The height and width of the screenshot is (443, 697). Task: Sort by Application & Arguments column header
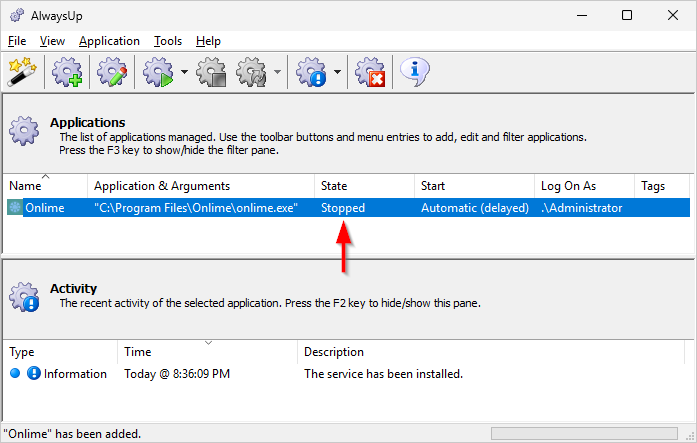[x=201, y=186]
